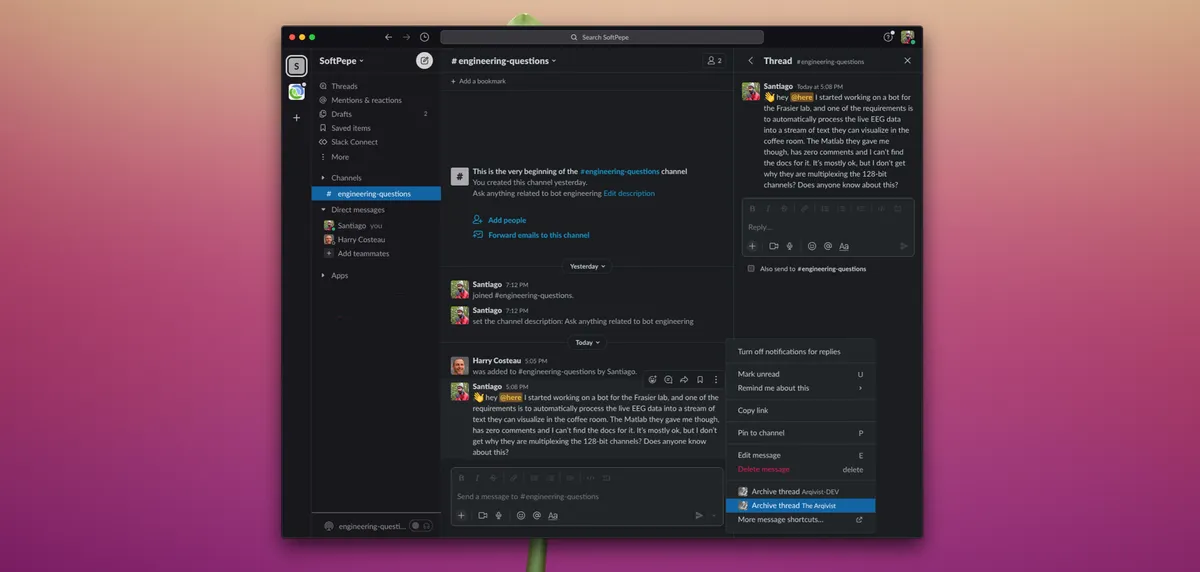Click the thread Reply text field

coord(828,227)
